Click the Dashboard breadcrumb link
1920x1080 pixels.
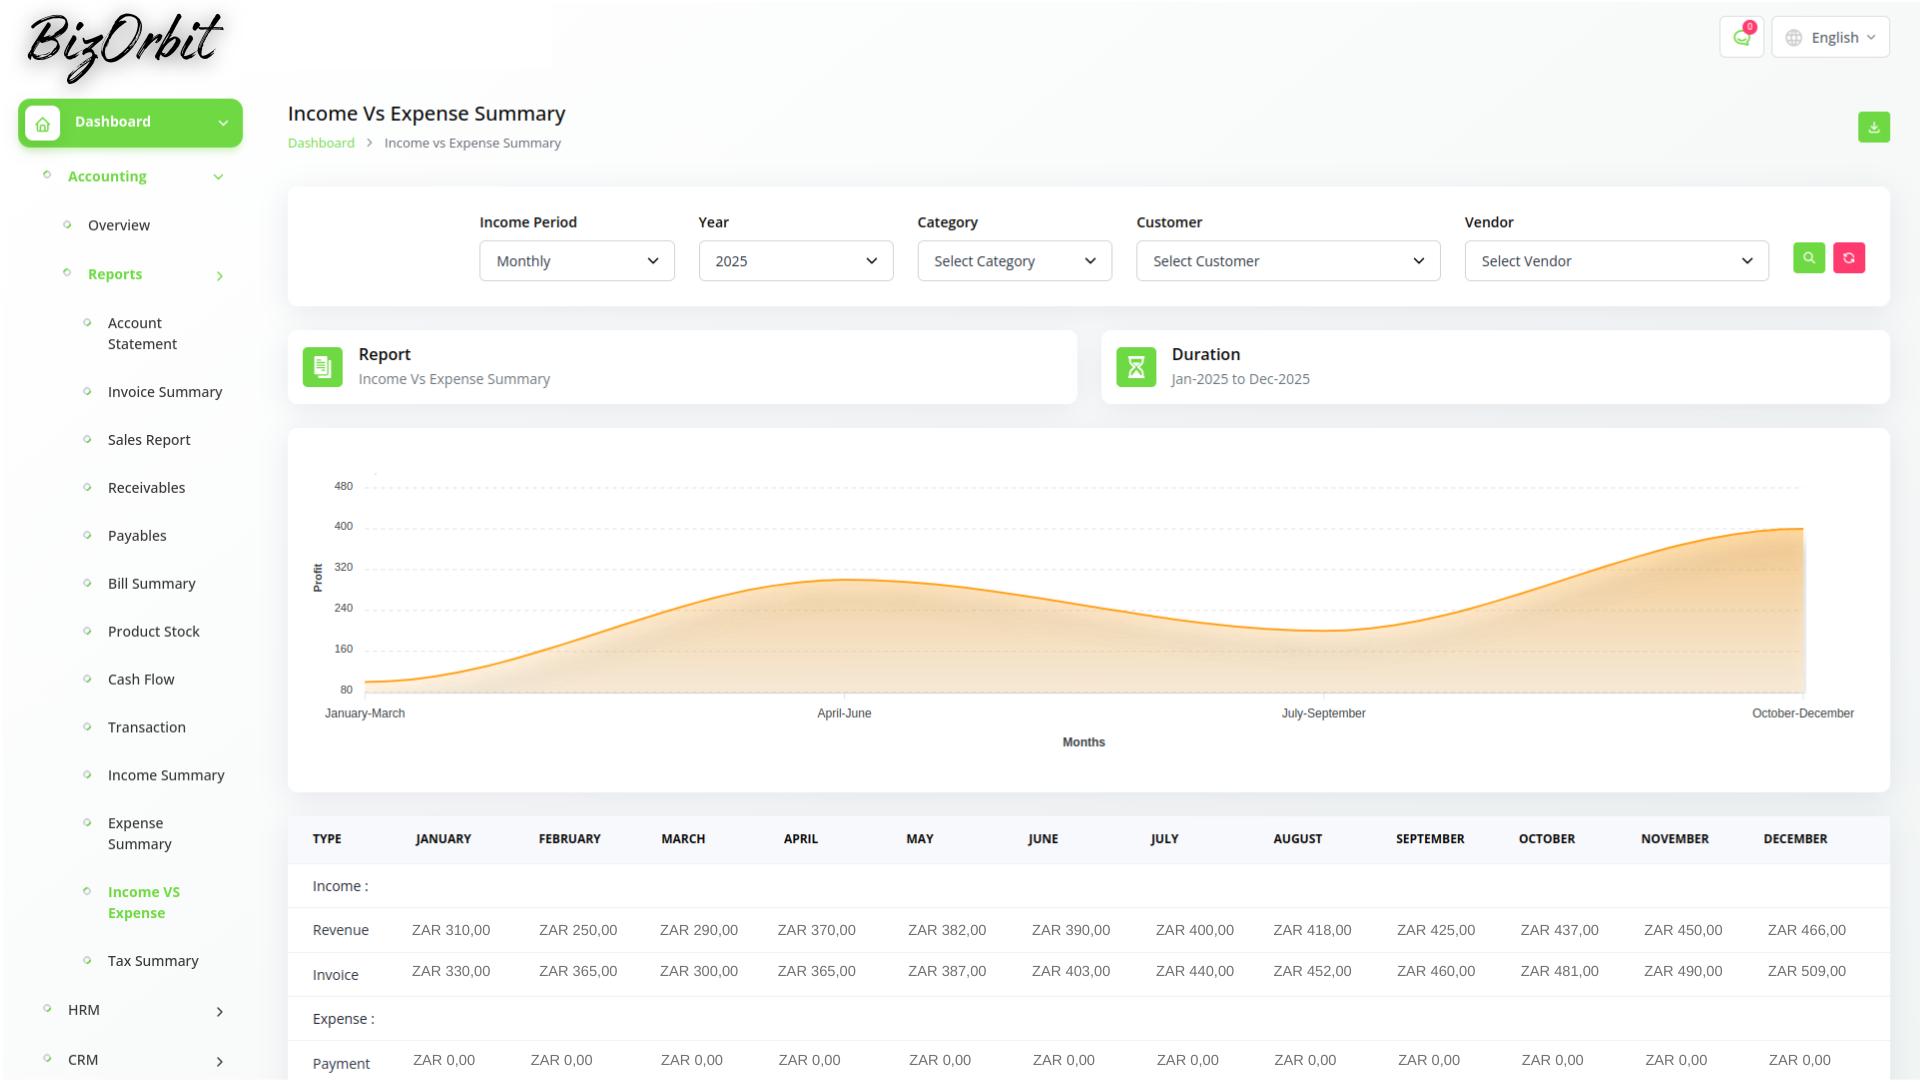[321, 143]
